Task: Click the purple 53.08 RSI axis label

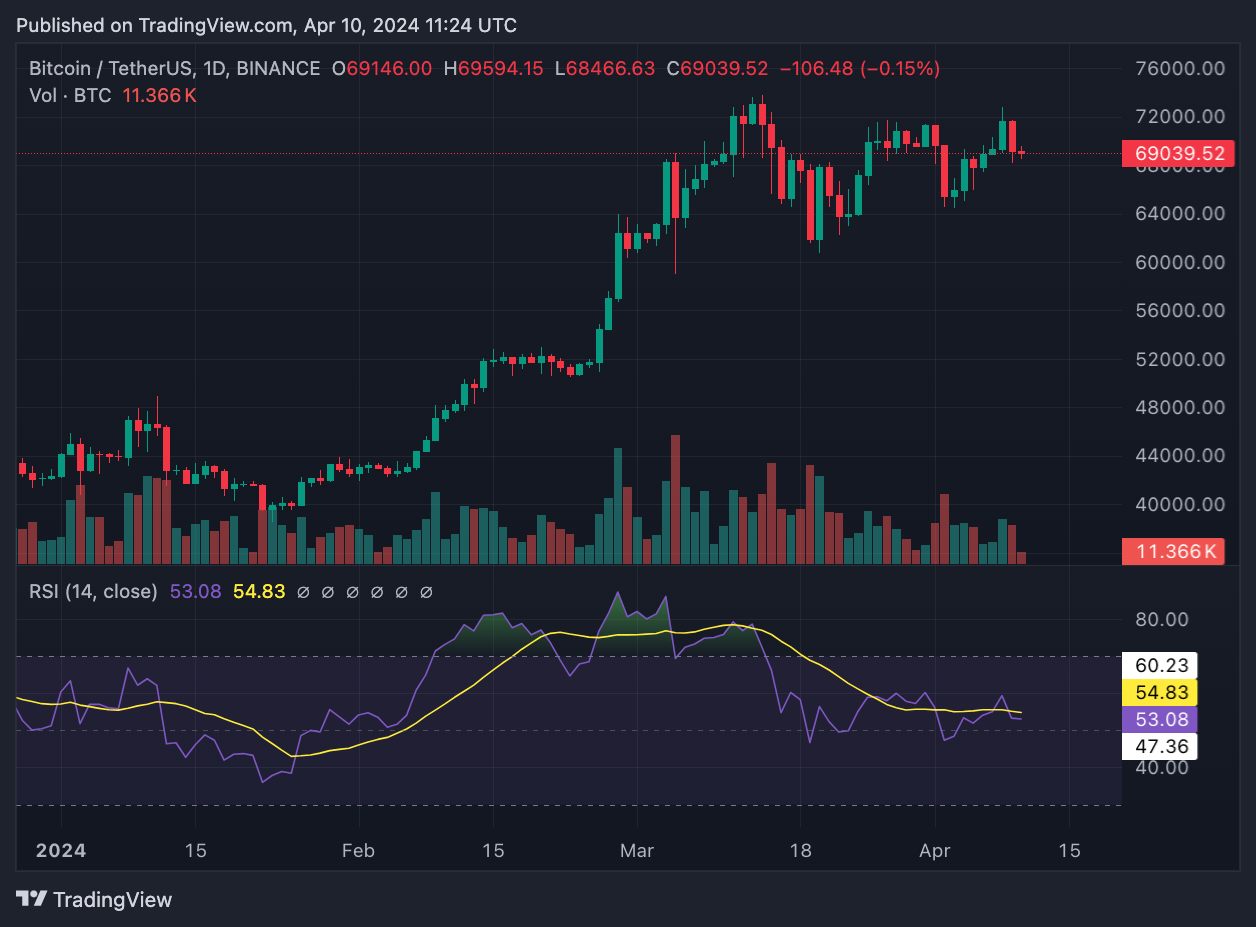Action: point(1160,719)
